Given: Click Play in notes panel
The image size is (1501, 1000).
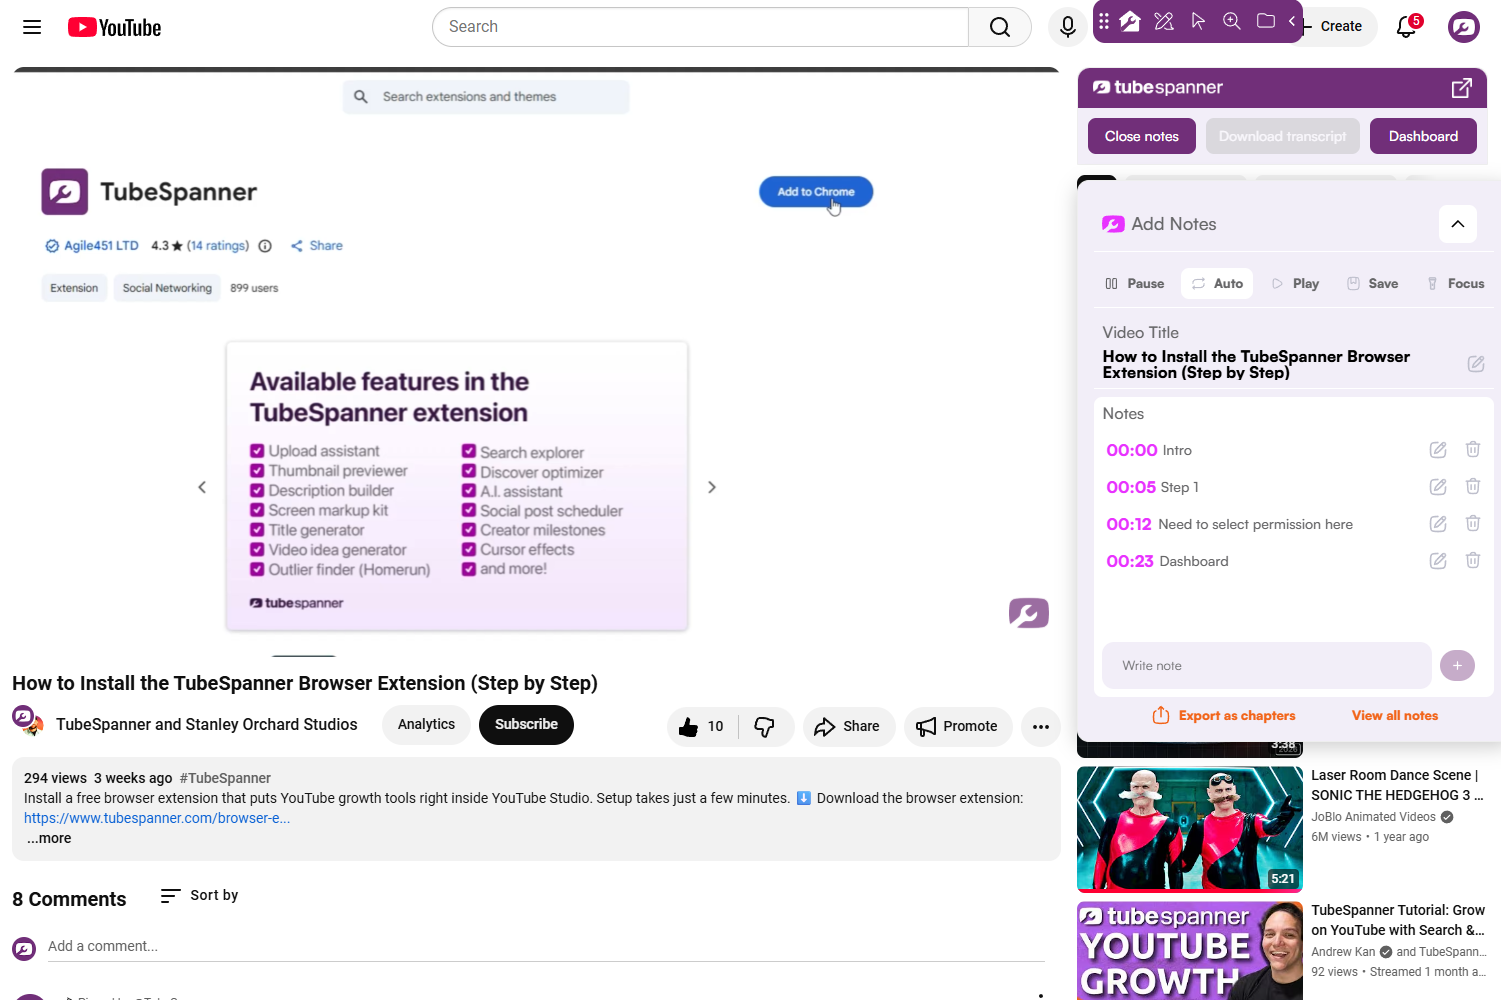Looking at the screenshot, I should point(1295,284).
